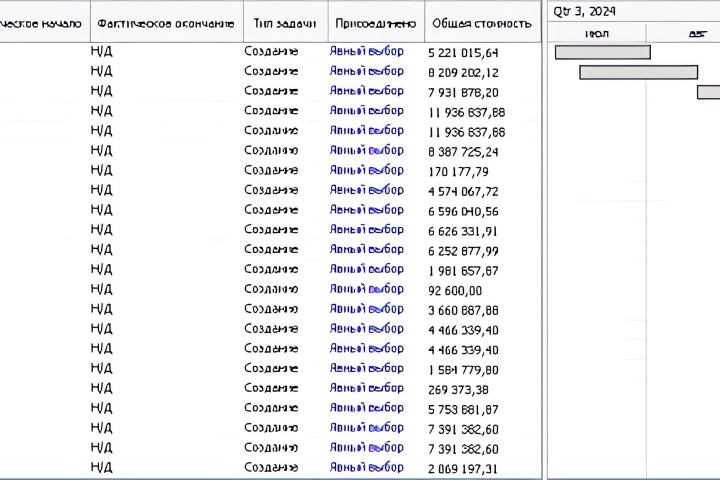Click Н/Д cell in row 2 069 197,31
The width and height of the screenshot is (720, 480).
[101, 468]
